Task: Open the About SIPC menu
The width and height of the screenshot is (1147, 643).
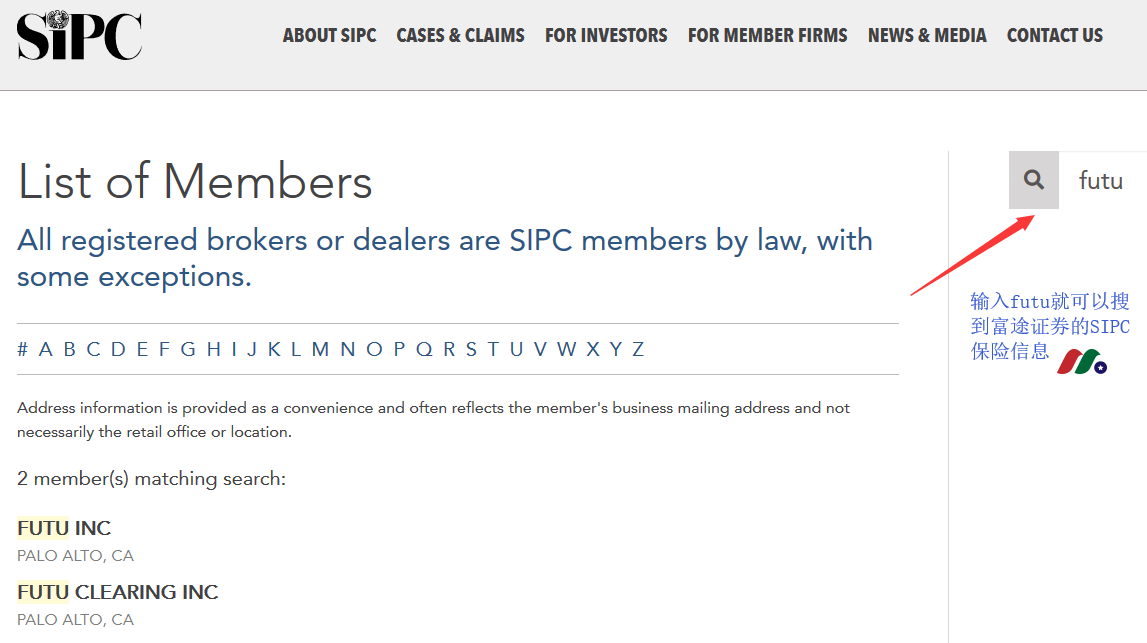Action: point(329,35)
